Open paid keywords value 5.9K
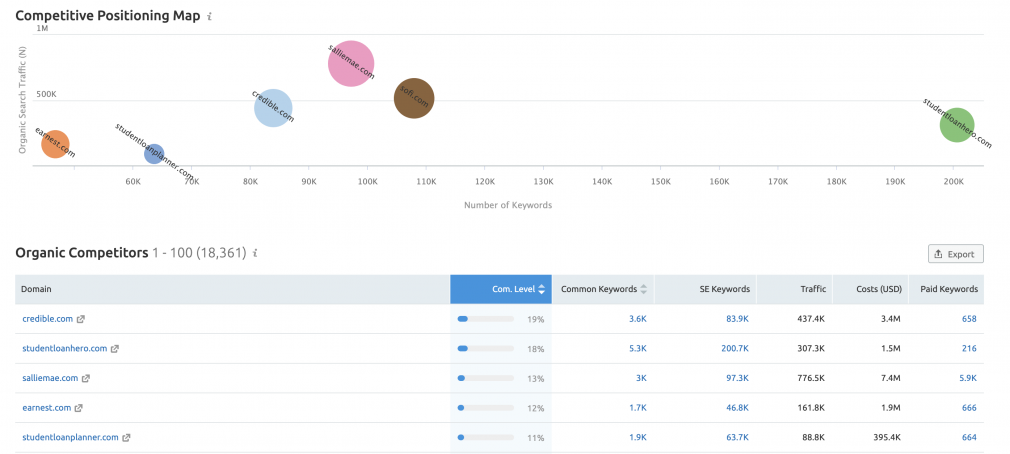 [x=967, y=378]
